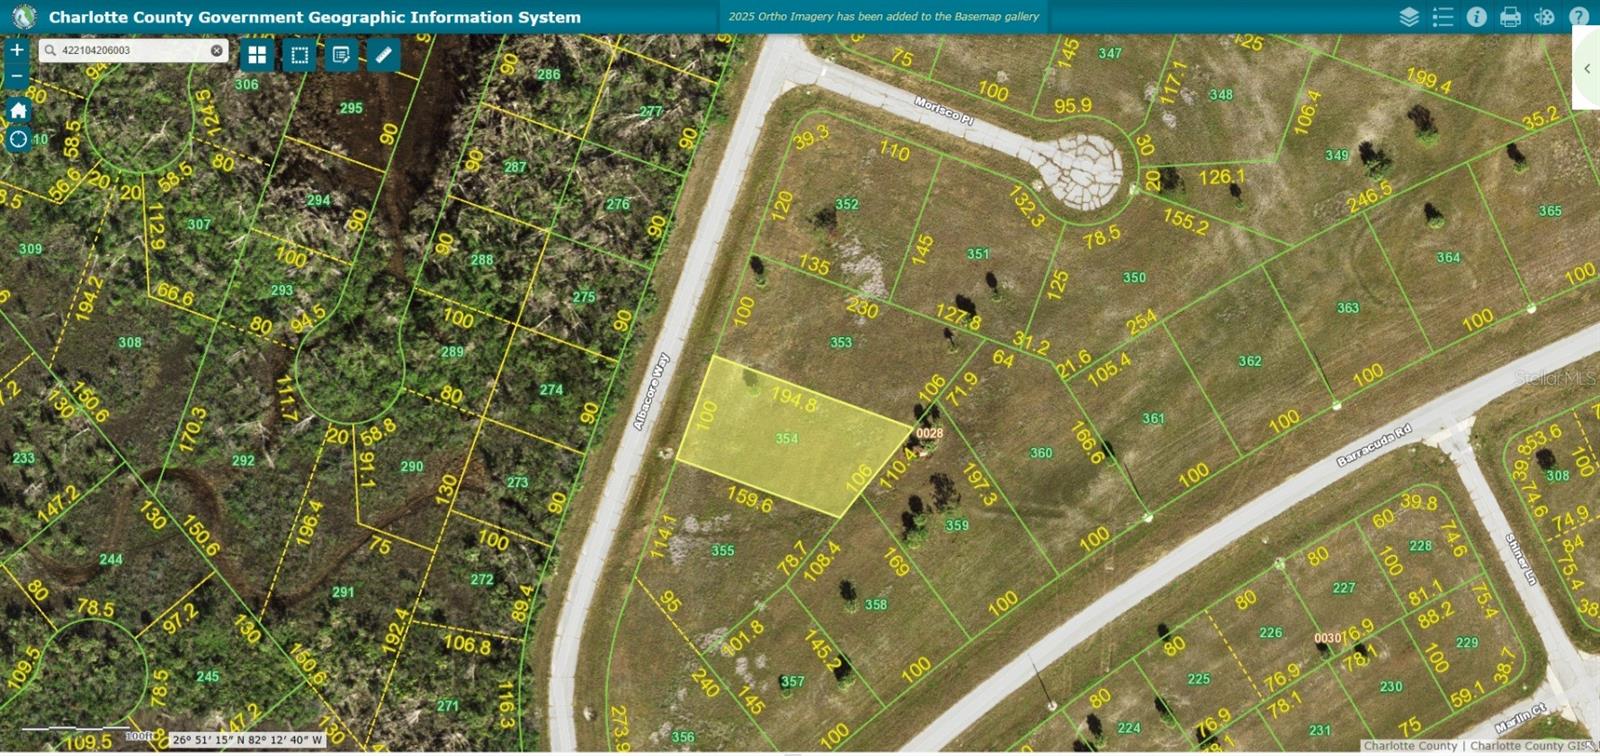Image resolution: width=1600 pixels, height=756 pixels.
Task: Click the Charlotte County logo
Action: point(23,17)
